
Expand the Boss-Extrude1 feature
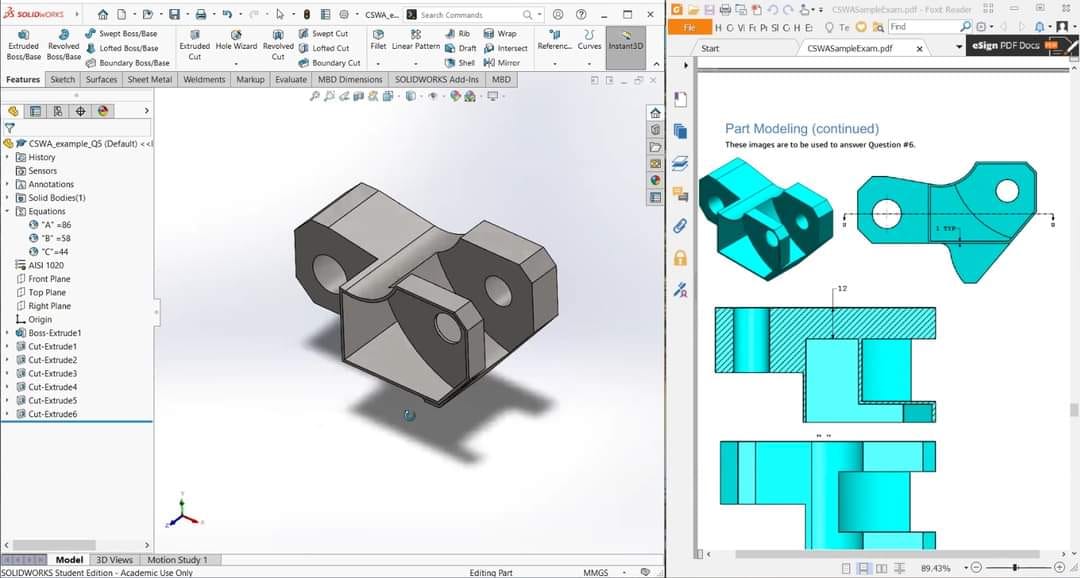(8, 333)
